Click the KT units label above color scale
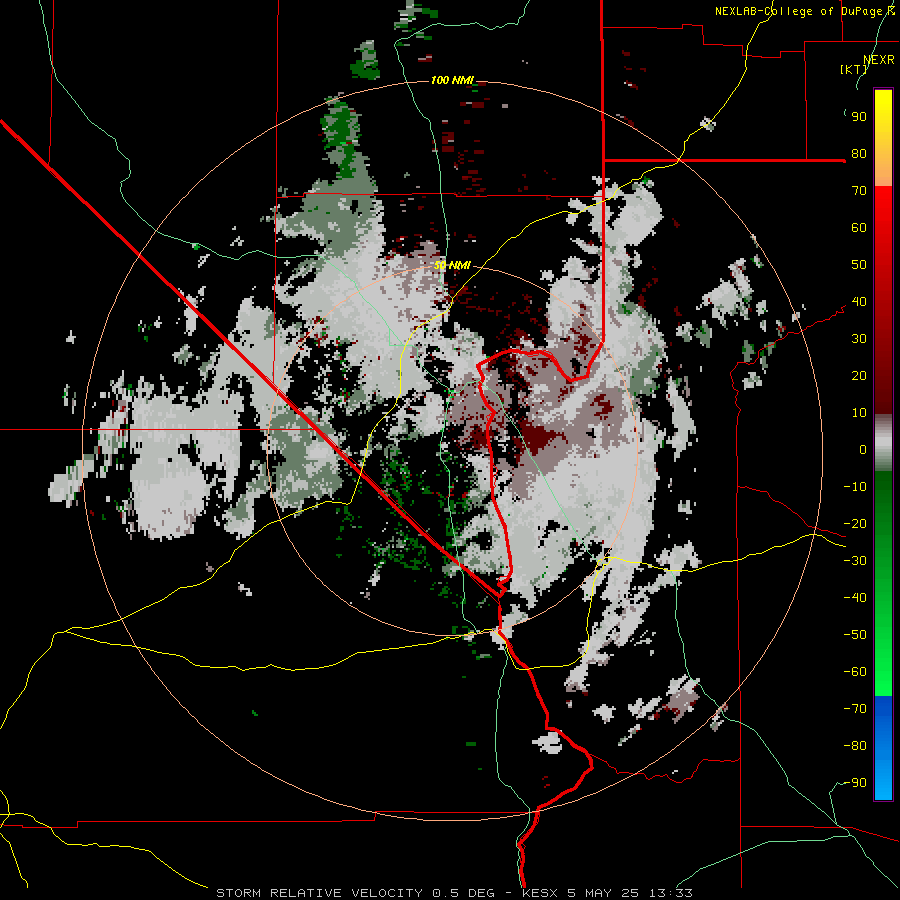900x900 pixels. 854,69
